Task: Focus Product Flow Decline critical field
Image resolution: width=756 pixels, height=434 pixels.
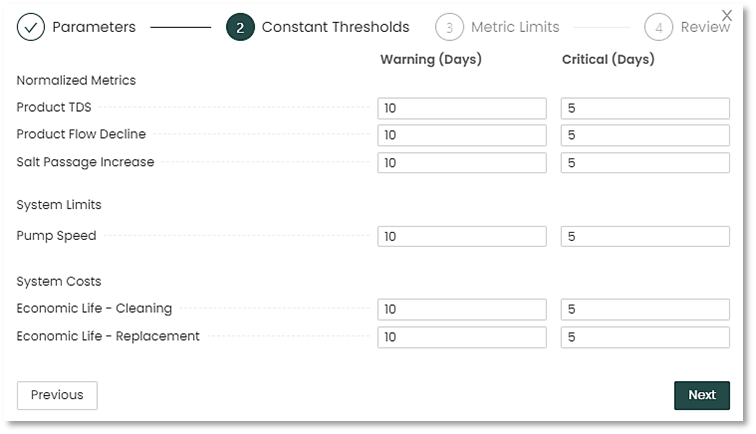Action: 645,135
